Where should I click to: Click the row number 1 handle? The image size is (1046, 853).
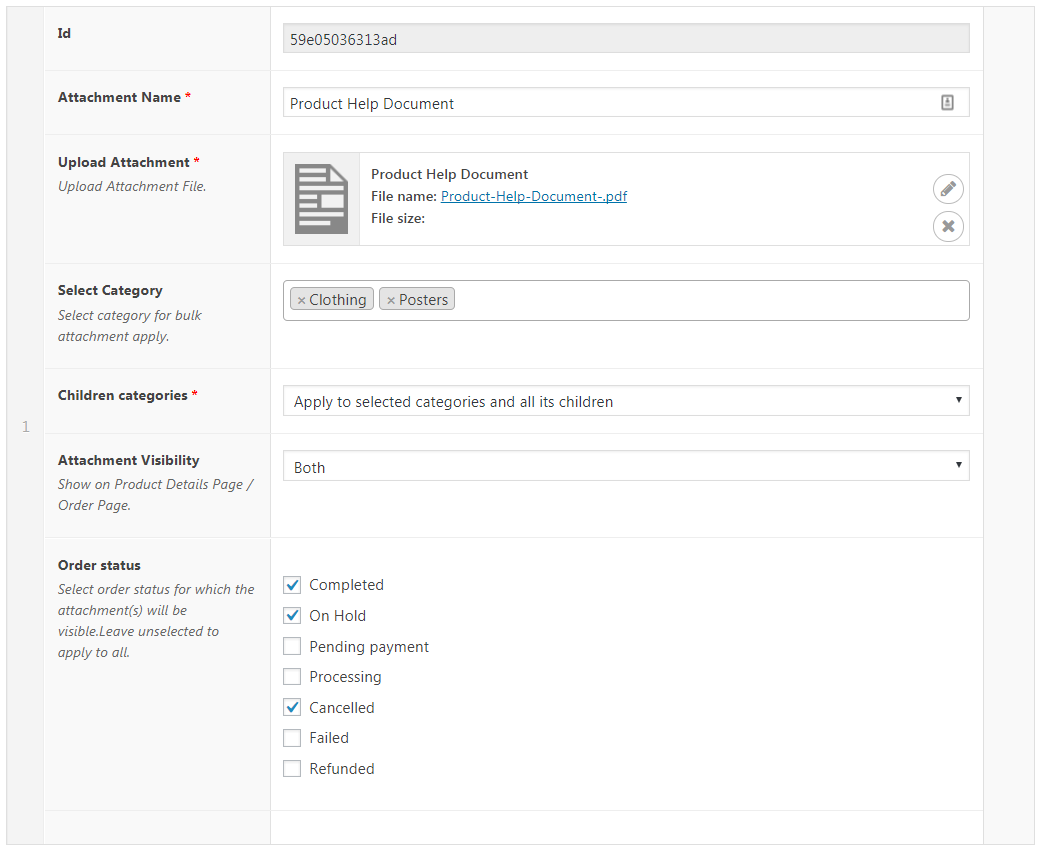pyautogui.click(x=25, y=427)
